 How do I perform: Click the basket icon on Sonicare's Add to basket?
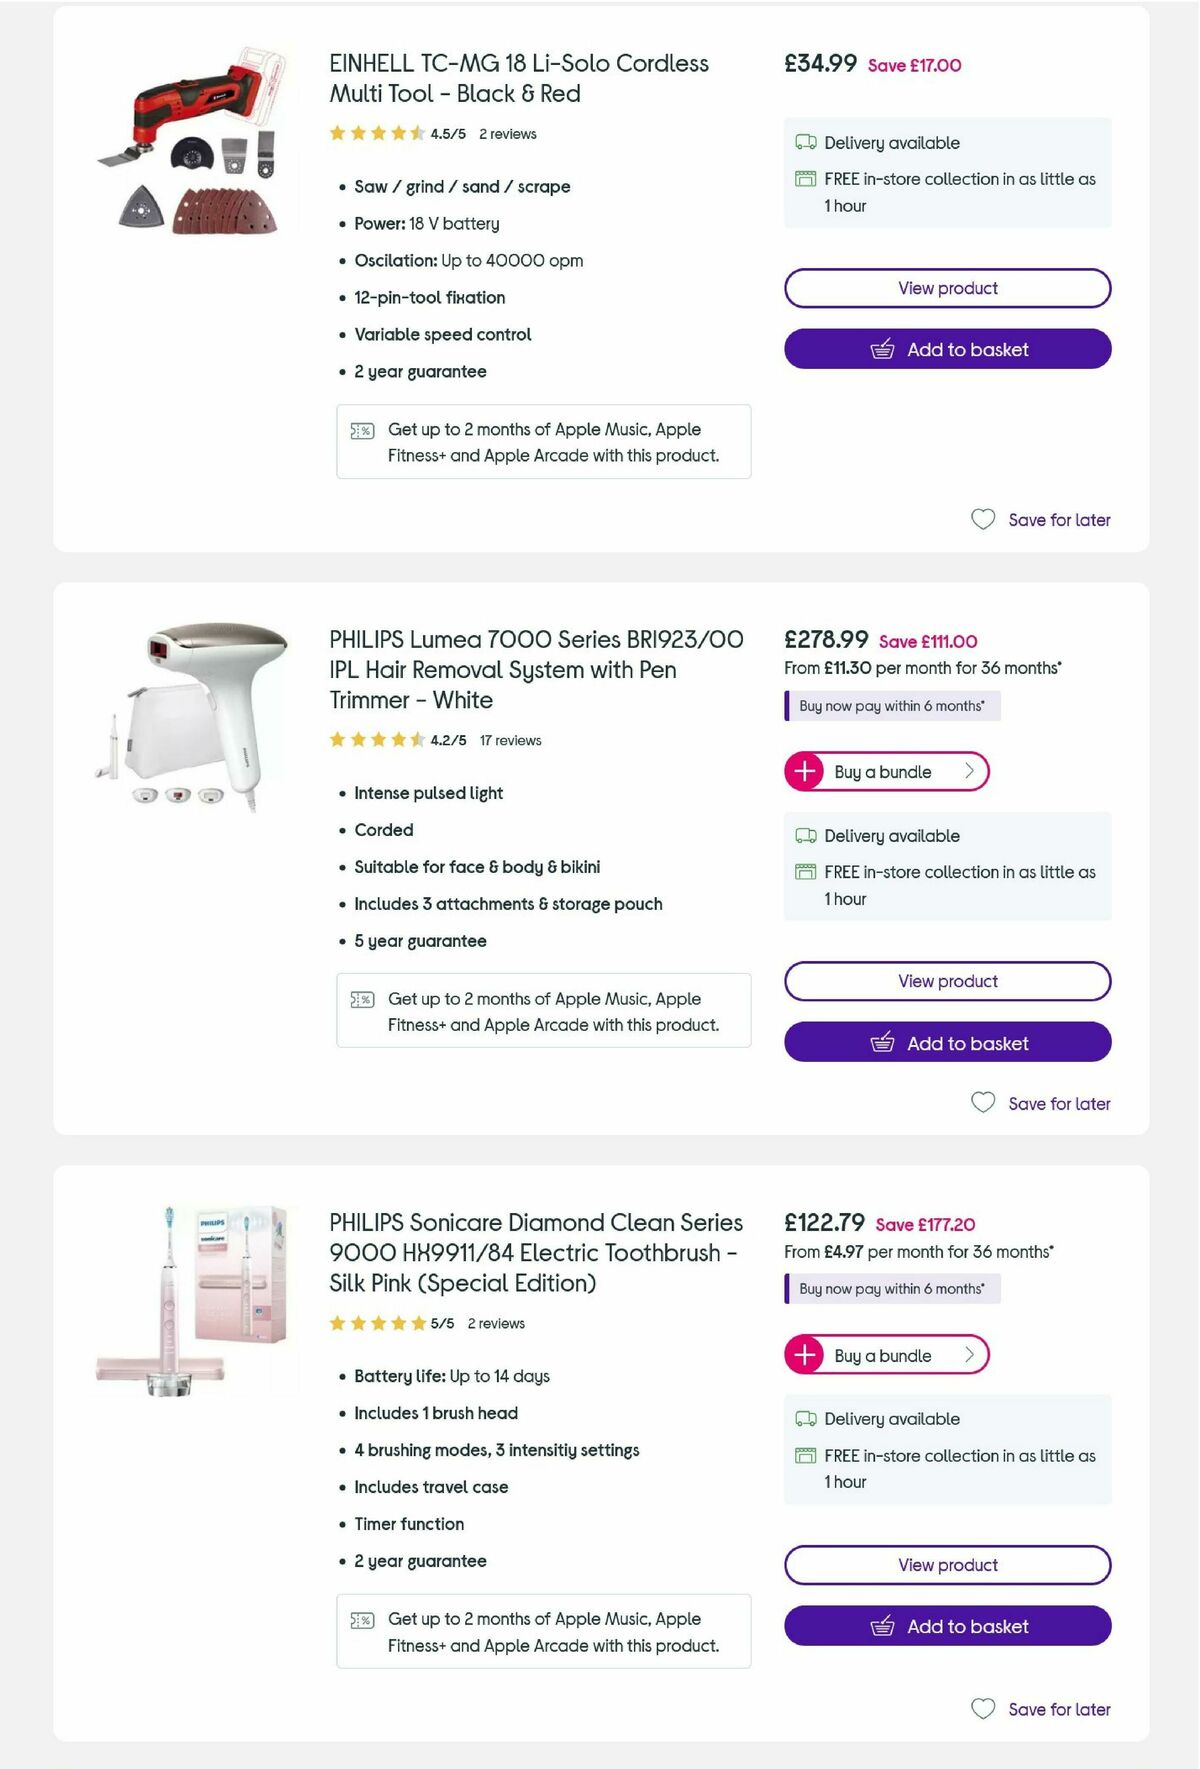tap(884, 1626)
